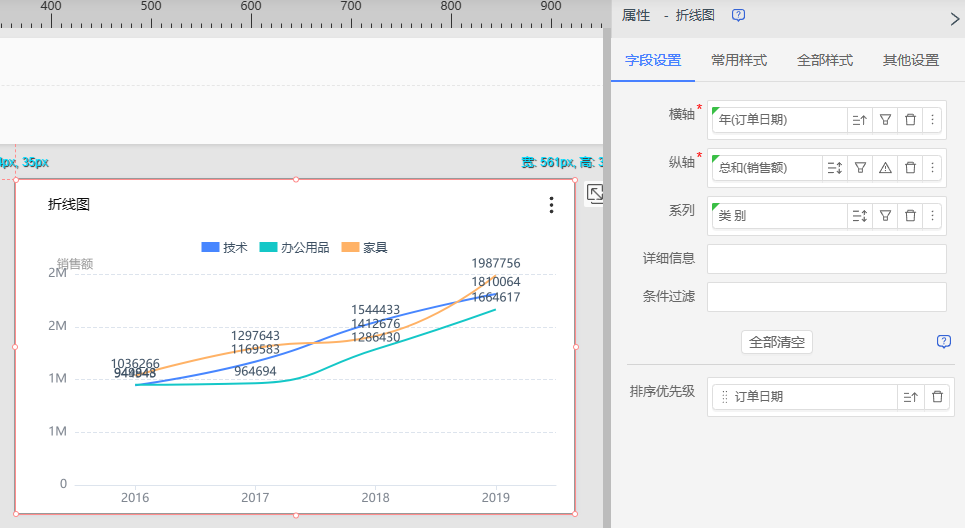Open filter for 年(订单日期) horizontal axis field
965x528 pixels.
tap(885, 120)
